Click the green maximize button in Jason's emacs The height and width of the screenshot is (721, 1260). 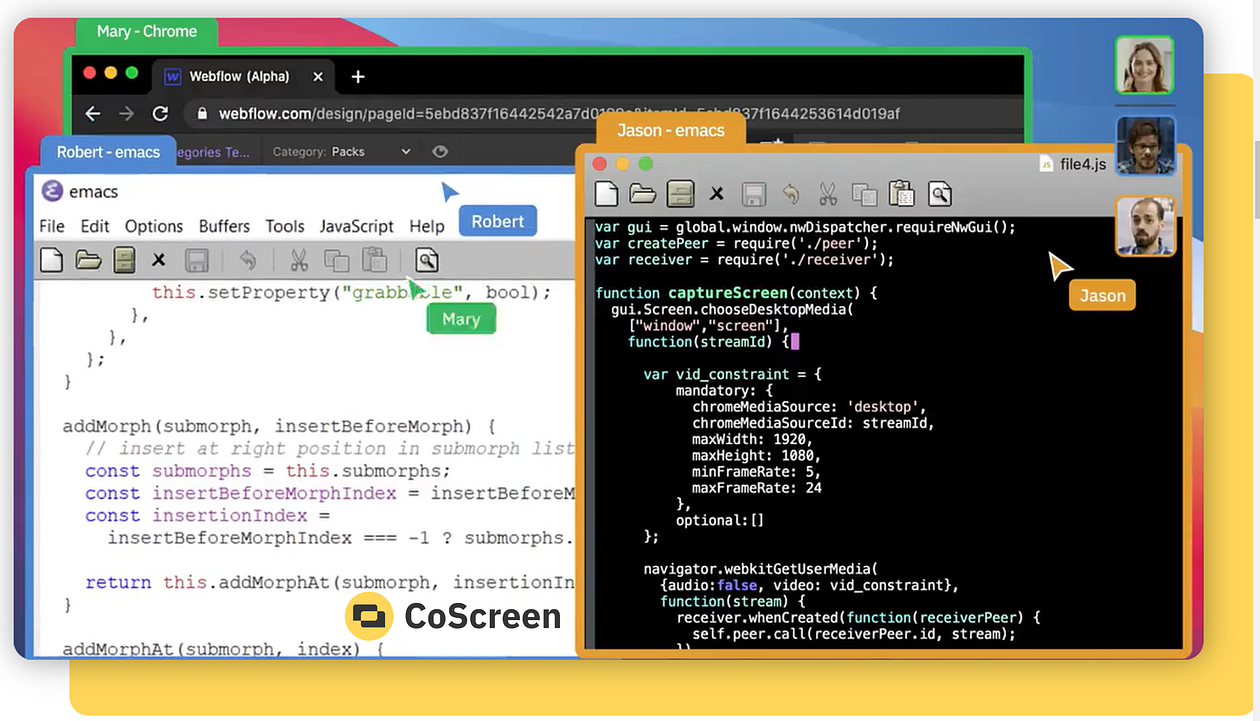tap(645, 164)
